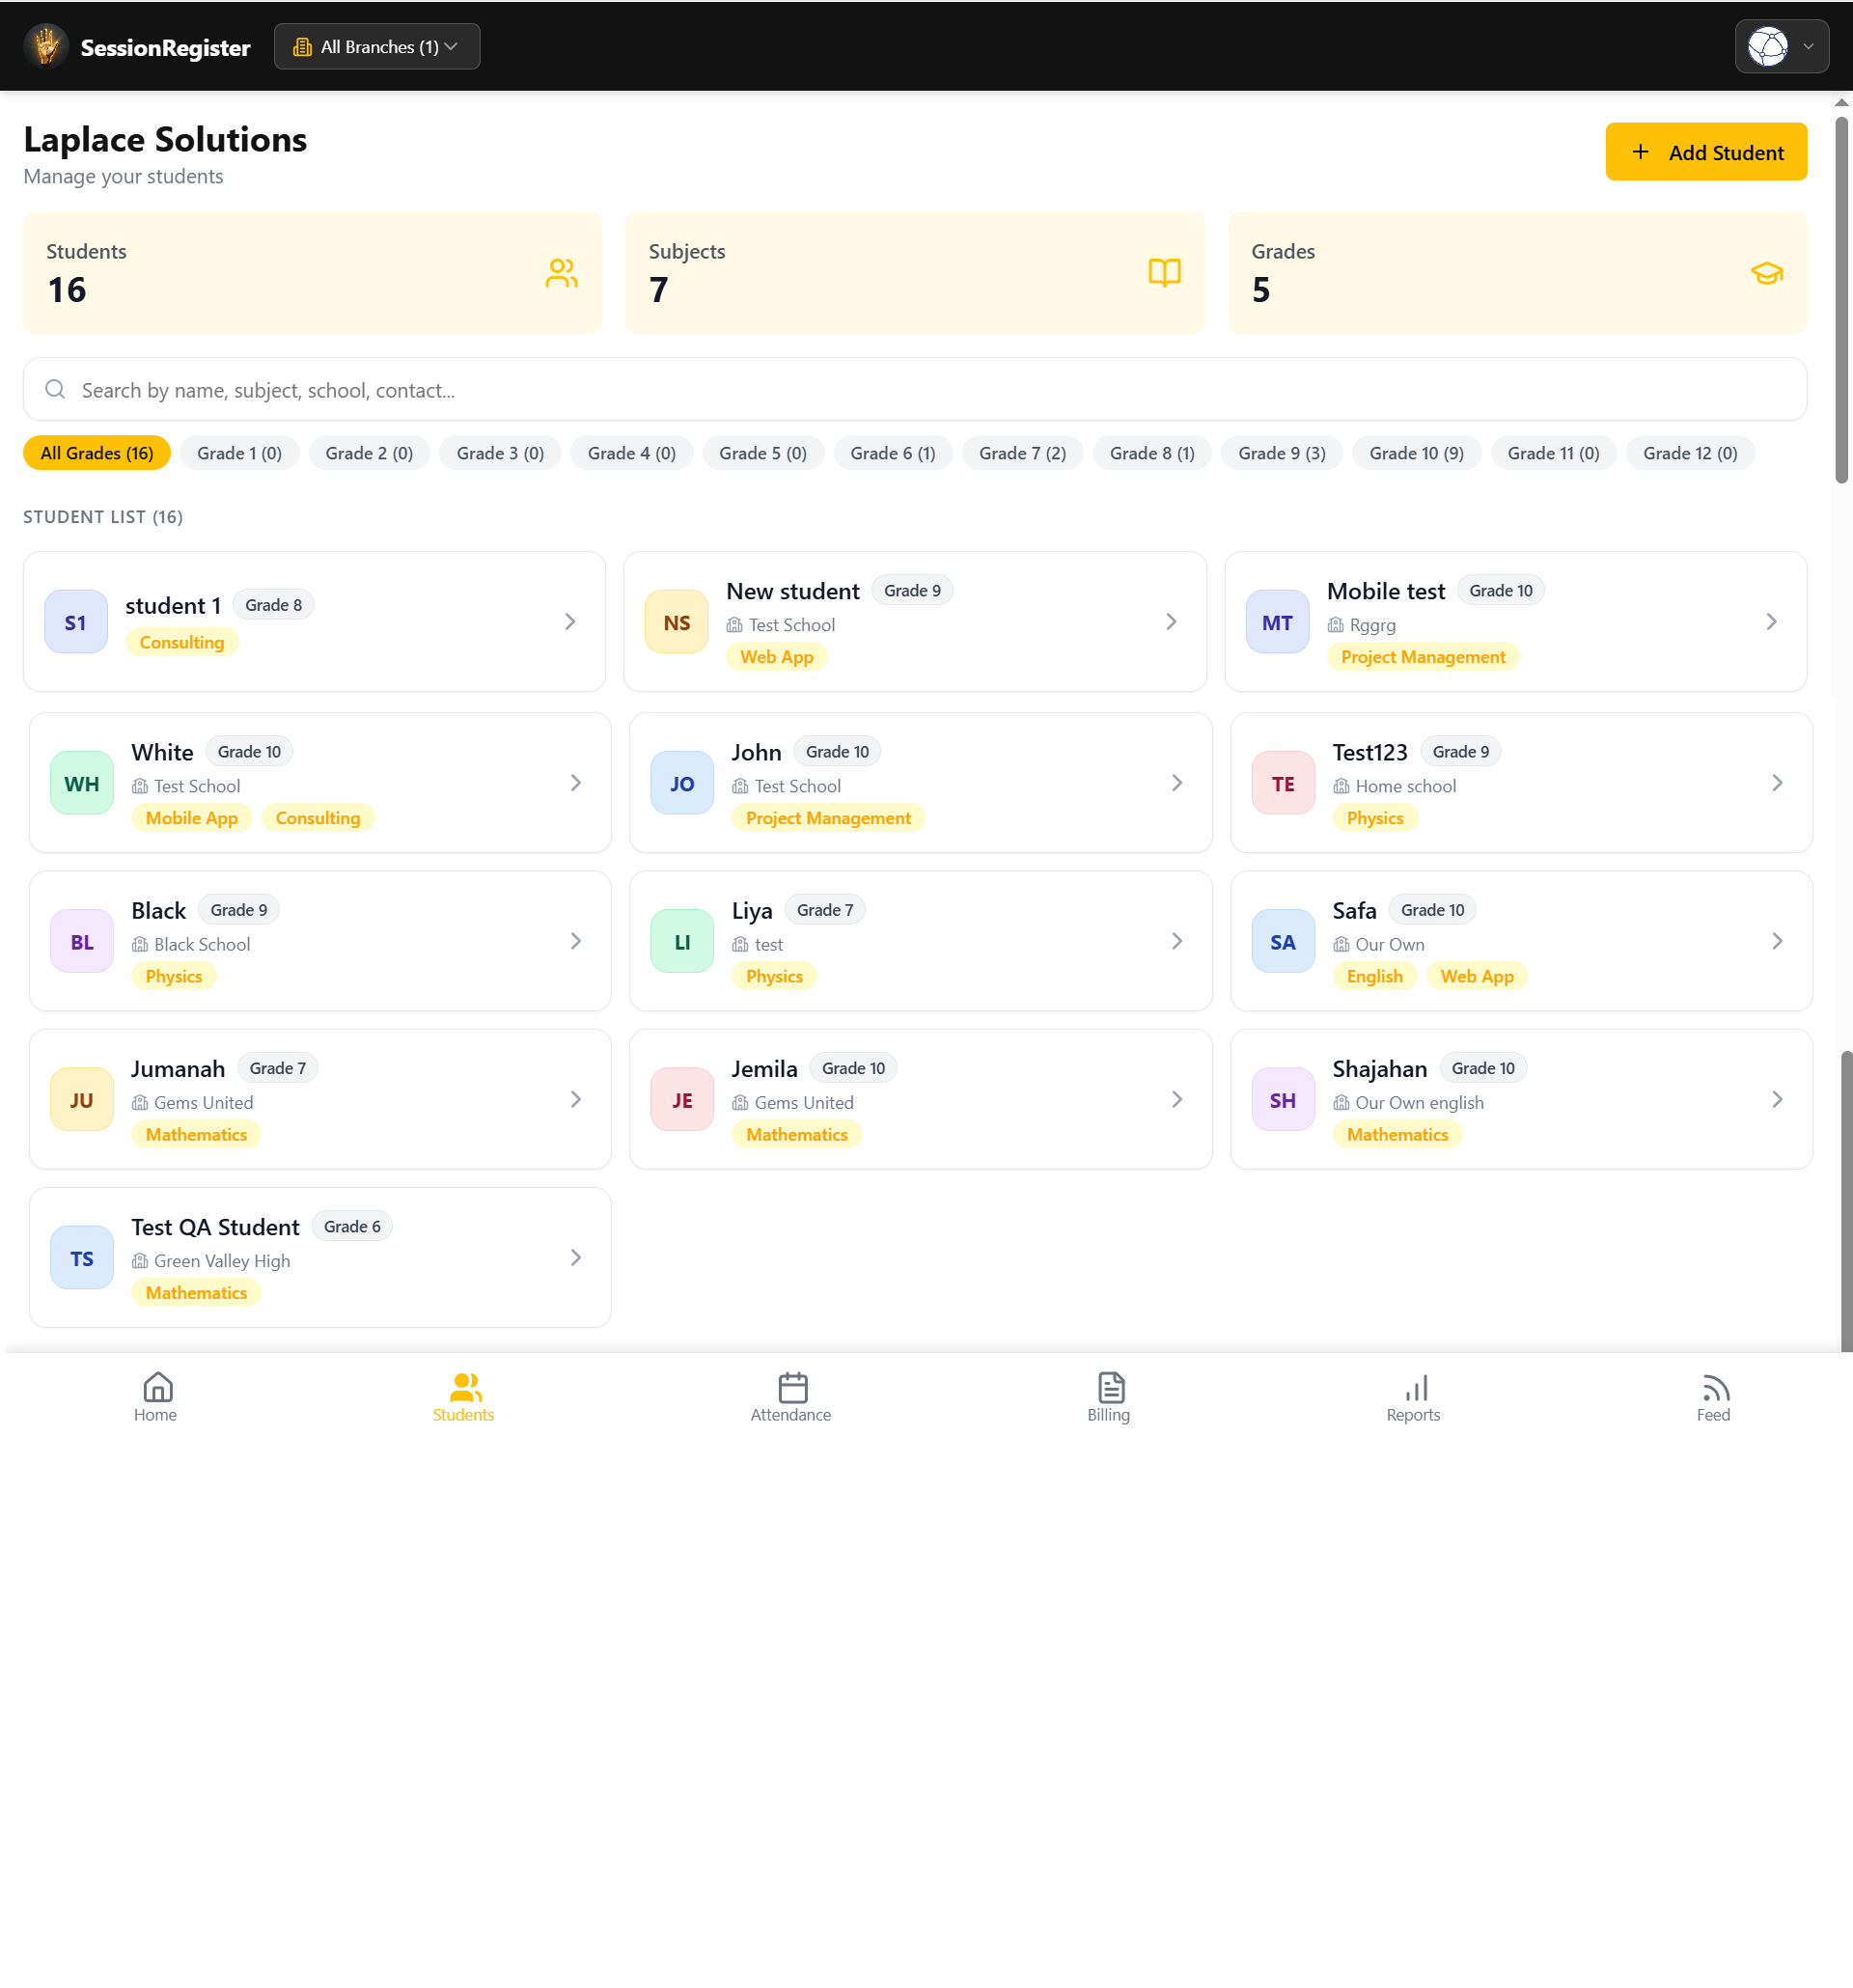Screen dimensions: 1853x1988
Task: Click the BL avatar for Black
Action: tap(82, 941)
